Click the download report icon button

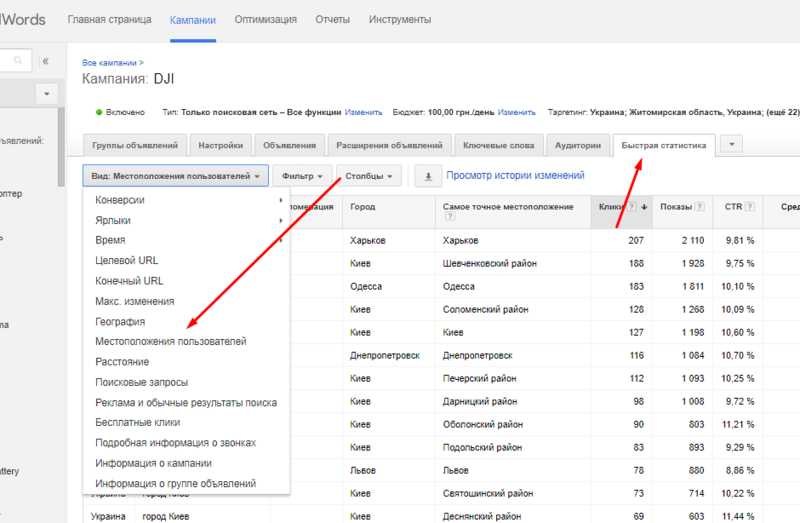coord(428,177)
